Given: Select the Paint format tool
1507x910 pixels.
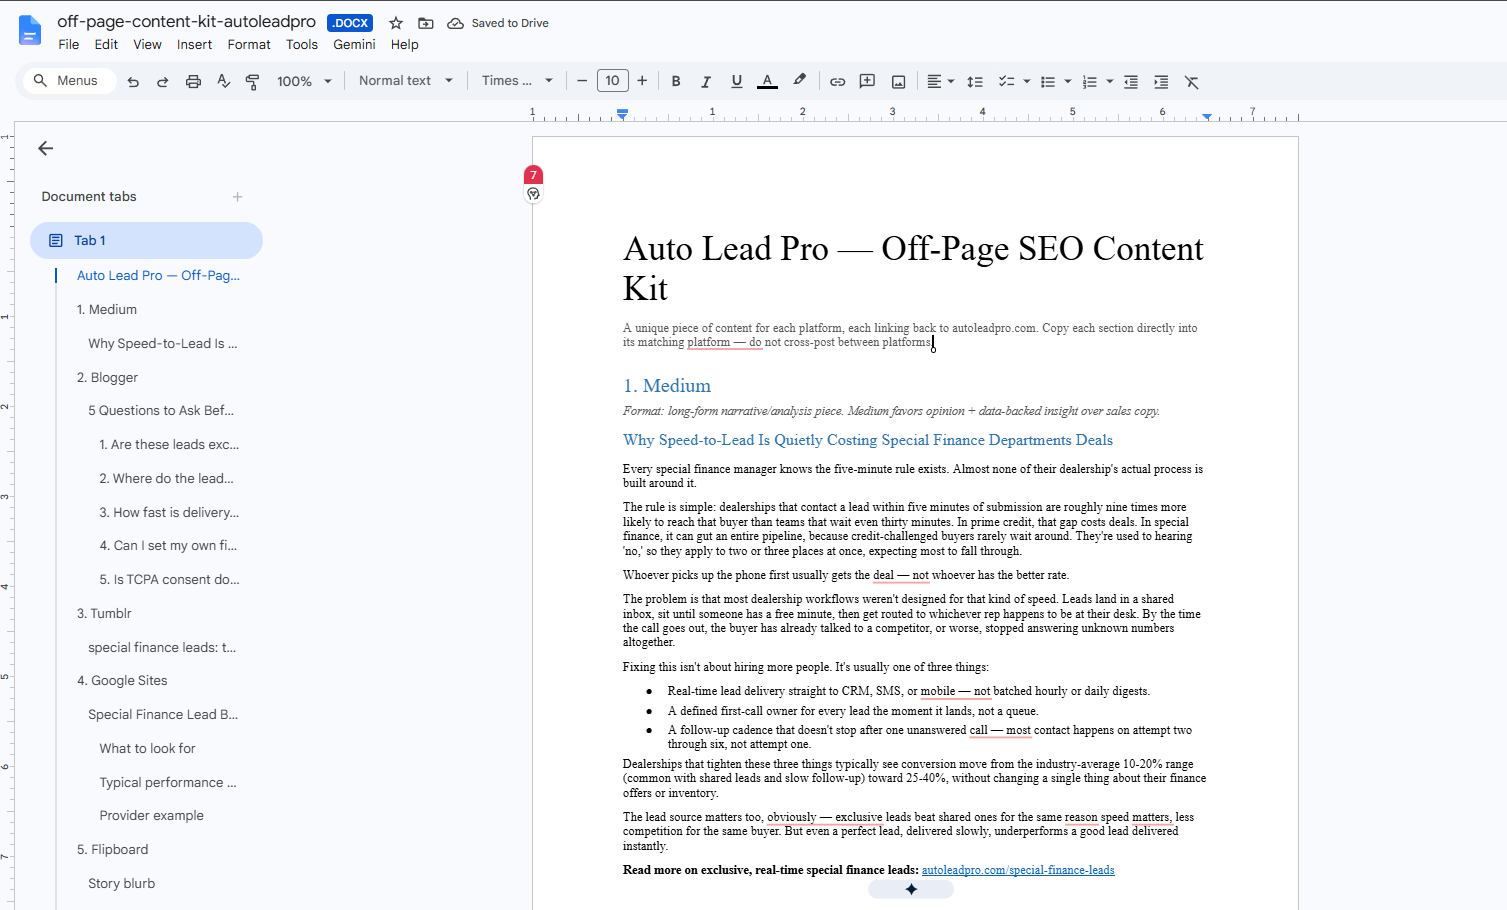Looking at the screenshot, I should point(253,81).
